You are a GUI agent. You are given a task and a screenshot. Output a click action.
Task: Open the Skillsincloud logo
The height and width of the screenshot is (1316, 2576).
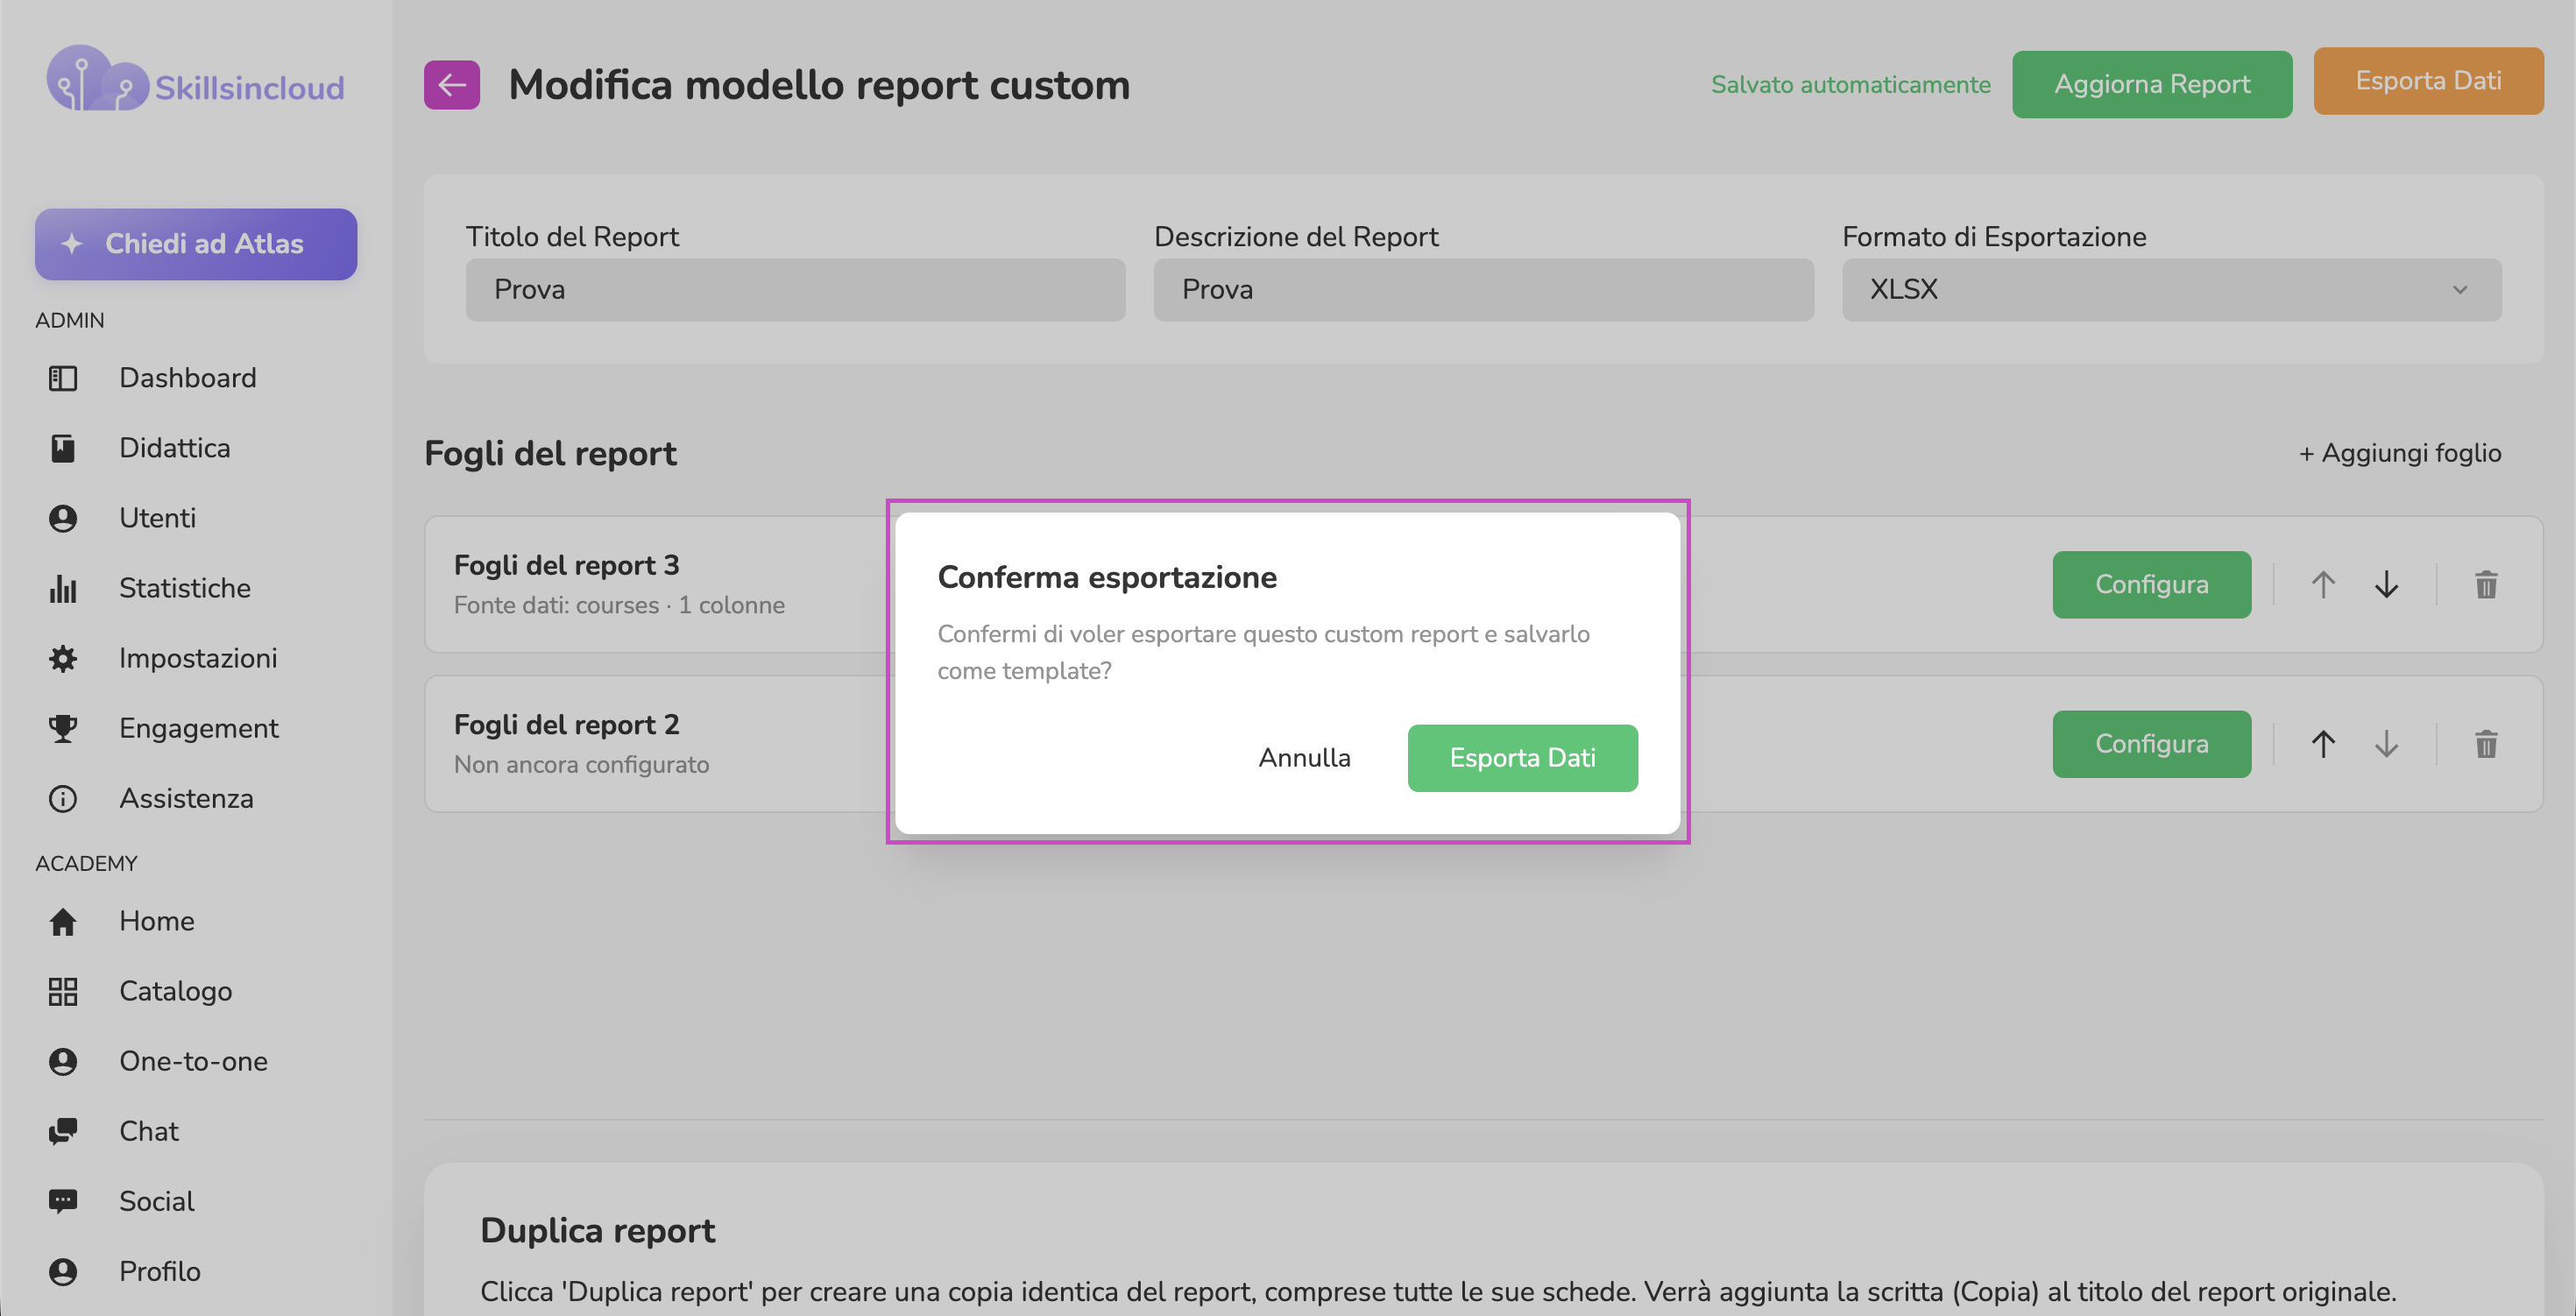(195, 80)
